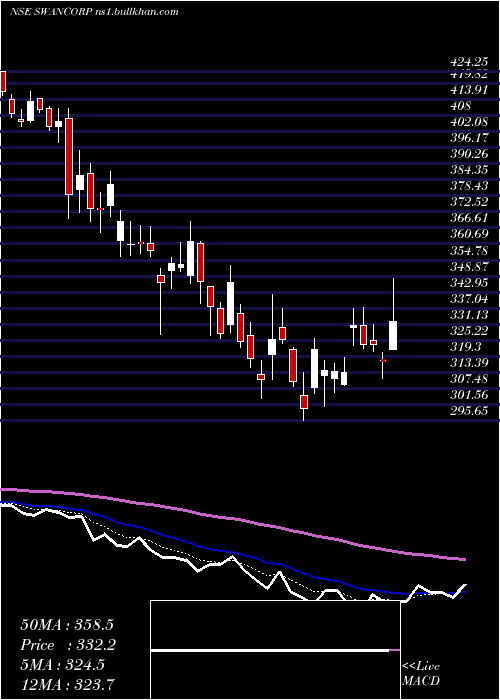Click the 5MA : 324.5 readout
The image size is (500, 700).
[x=62, y=665]
